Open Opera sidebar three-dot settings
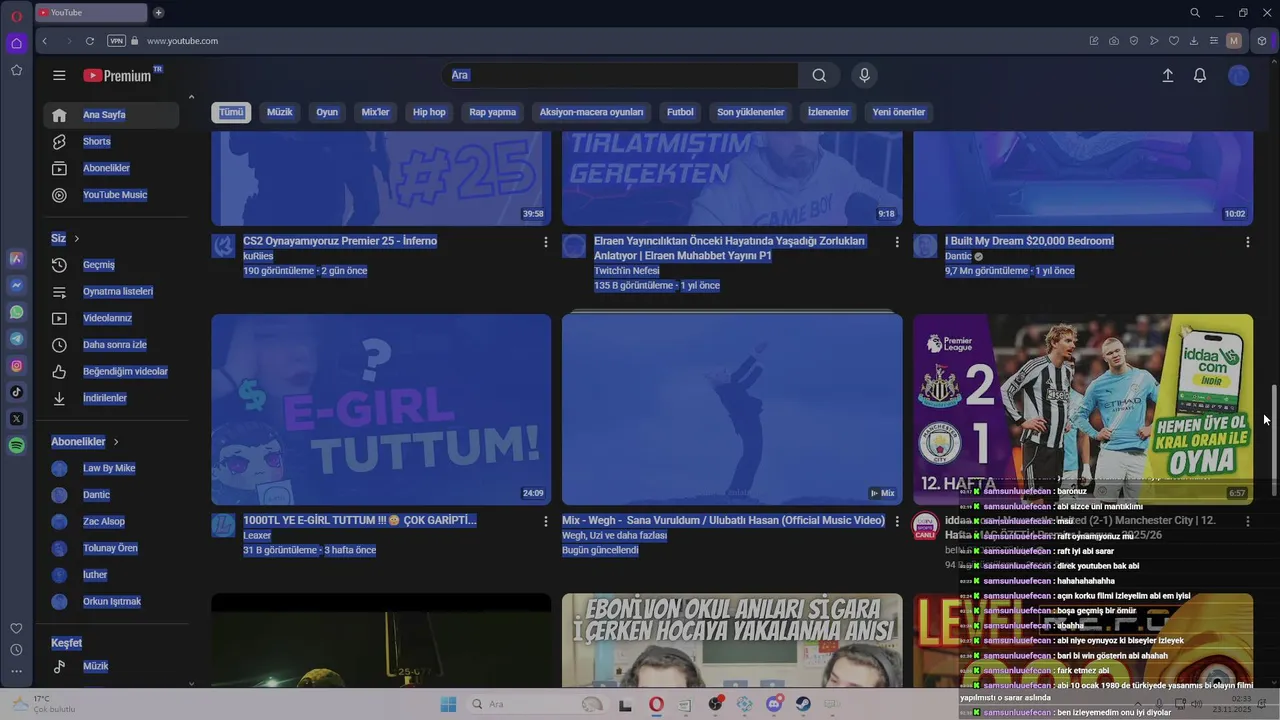The height and width of the screenshot is (720, 1280). click(16, 672)
